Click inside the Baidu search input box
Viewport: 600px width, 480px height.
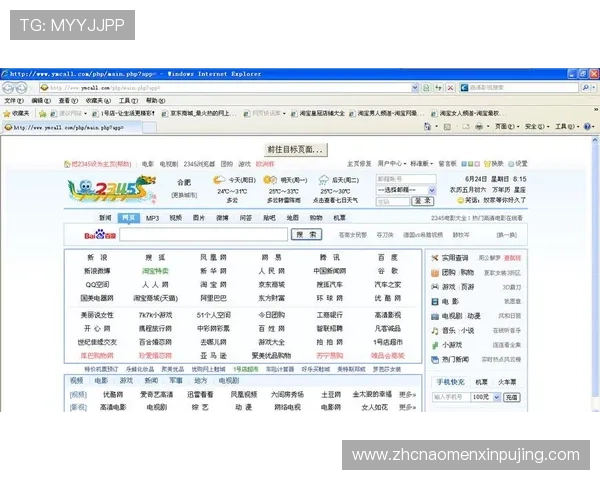pyautogui.click(x=204, y=234)
